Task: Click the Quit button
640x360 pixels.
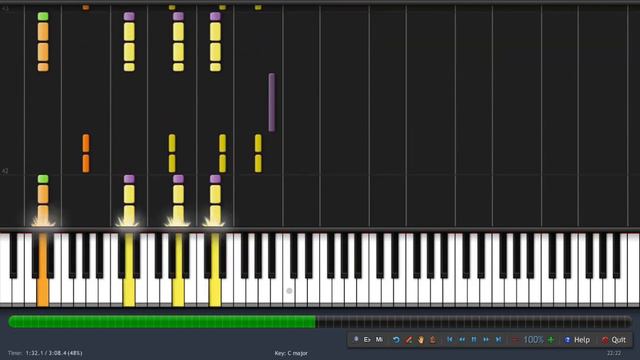Action: point(613,340)
